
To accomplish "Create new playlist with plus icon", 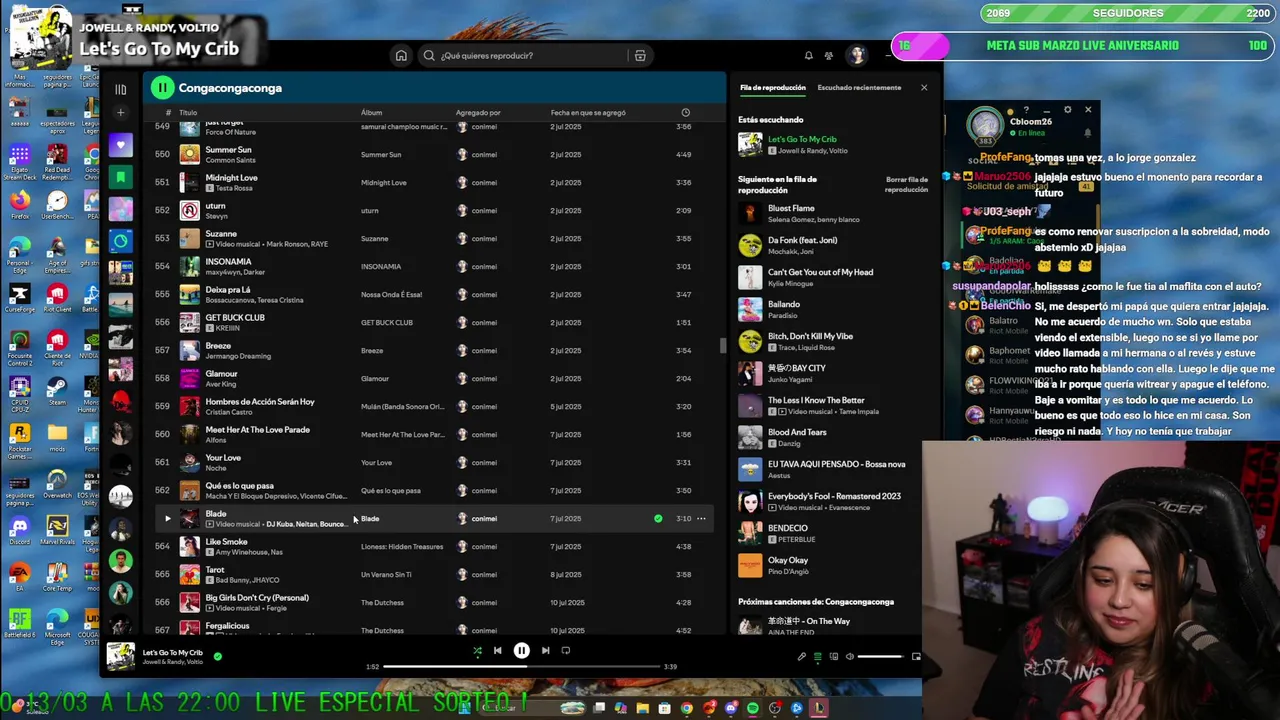I will click(121, 113).
